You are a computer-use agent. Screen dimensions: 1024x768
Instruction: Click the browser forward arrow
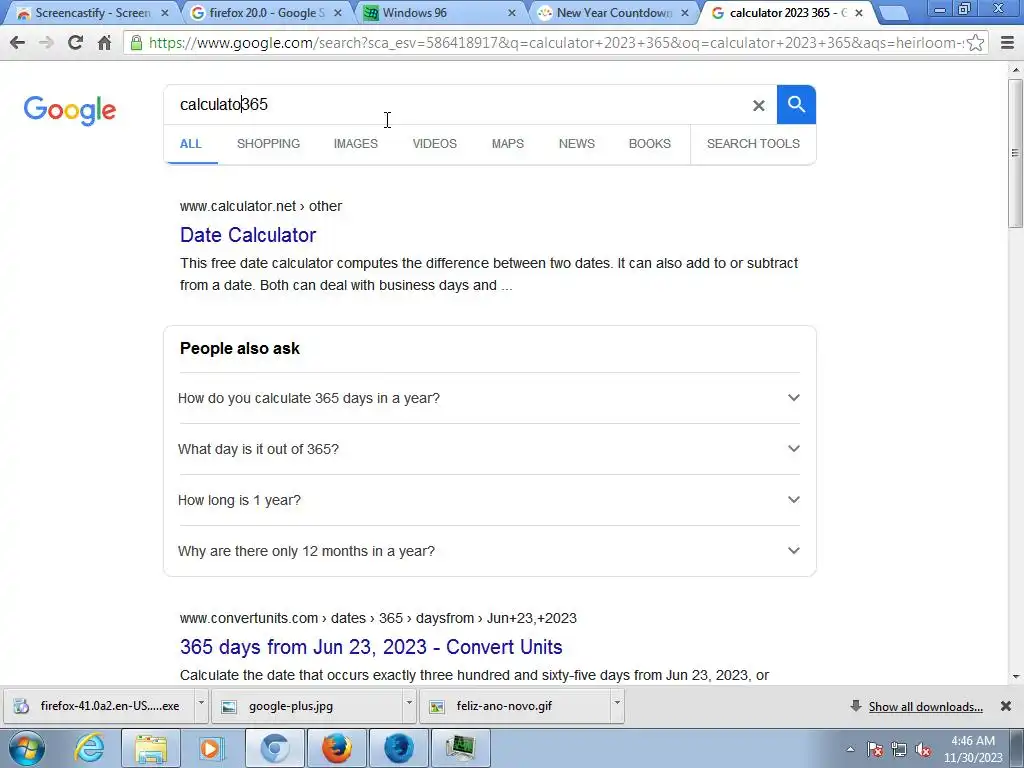[46, 43]
